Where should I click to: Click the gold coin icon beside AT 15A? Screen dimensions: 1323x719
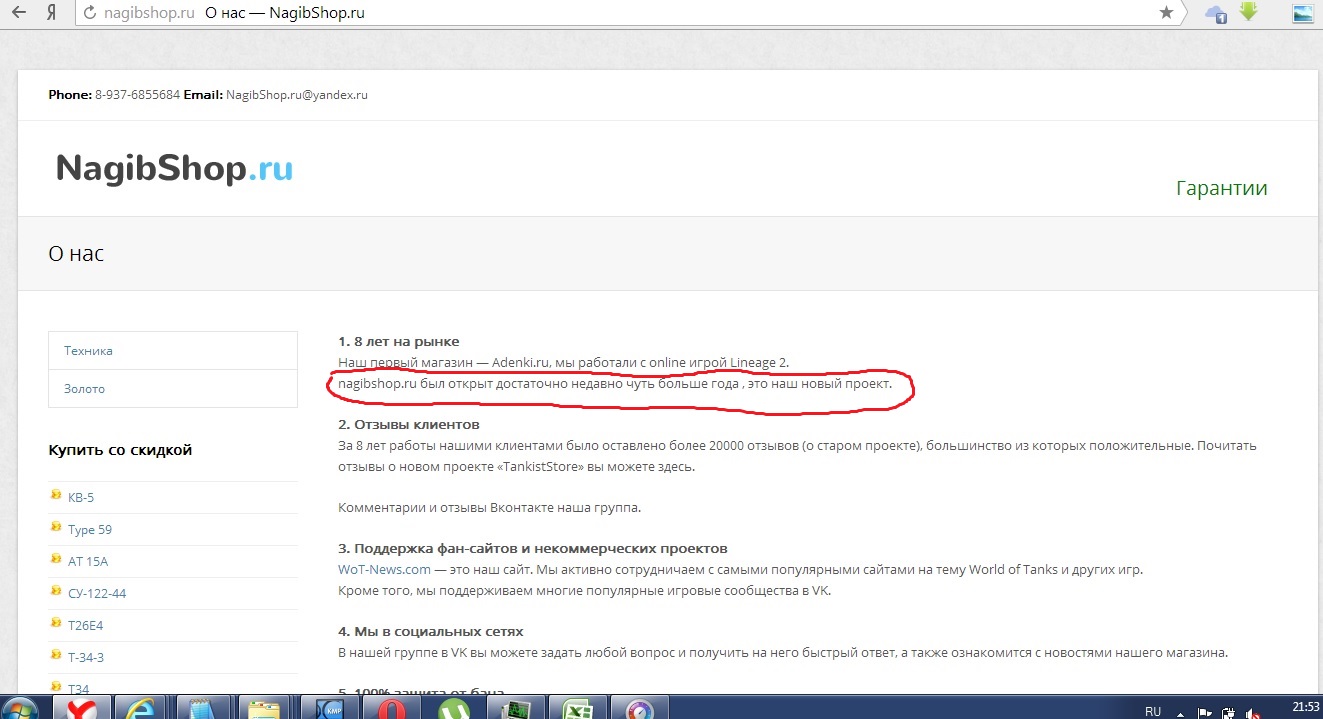coord(56,559)
